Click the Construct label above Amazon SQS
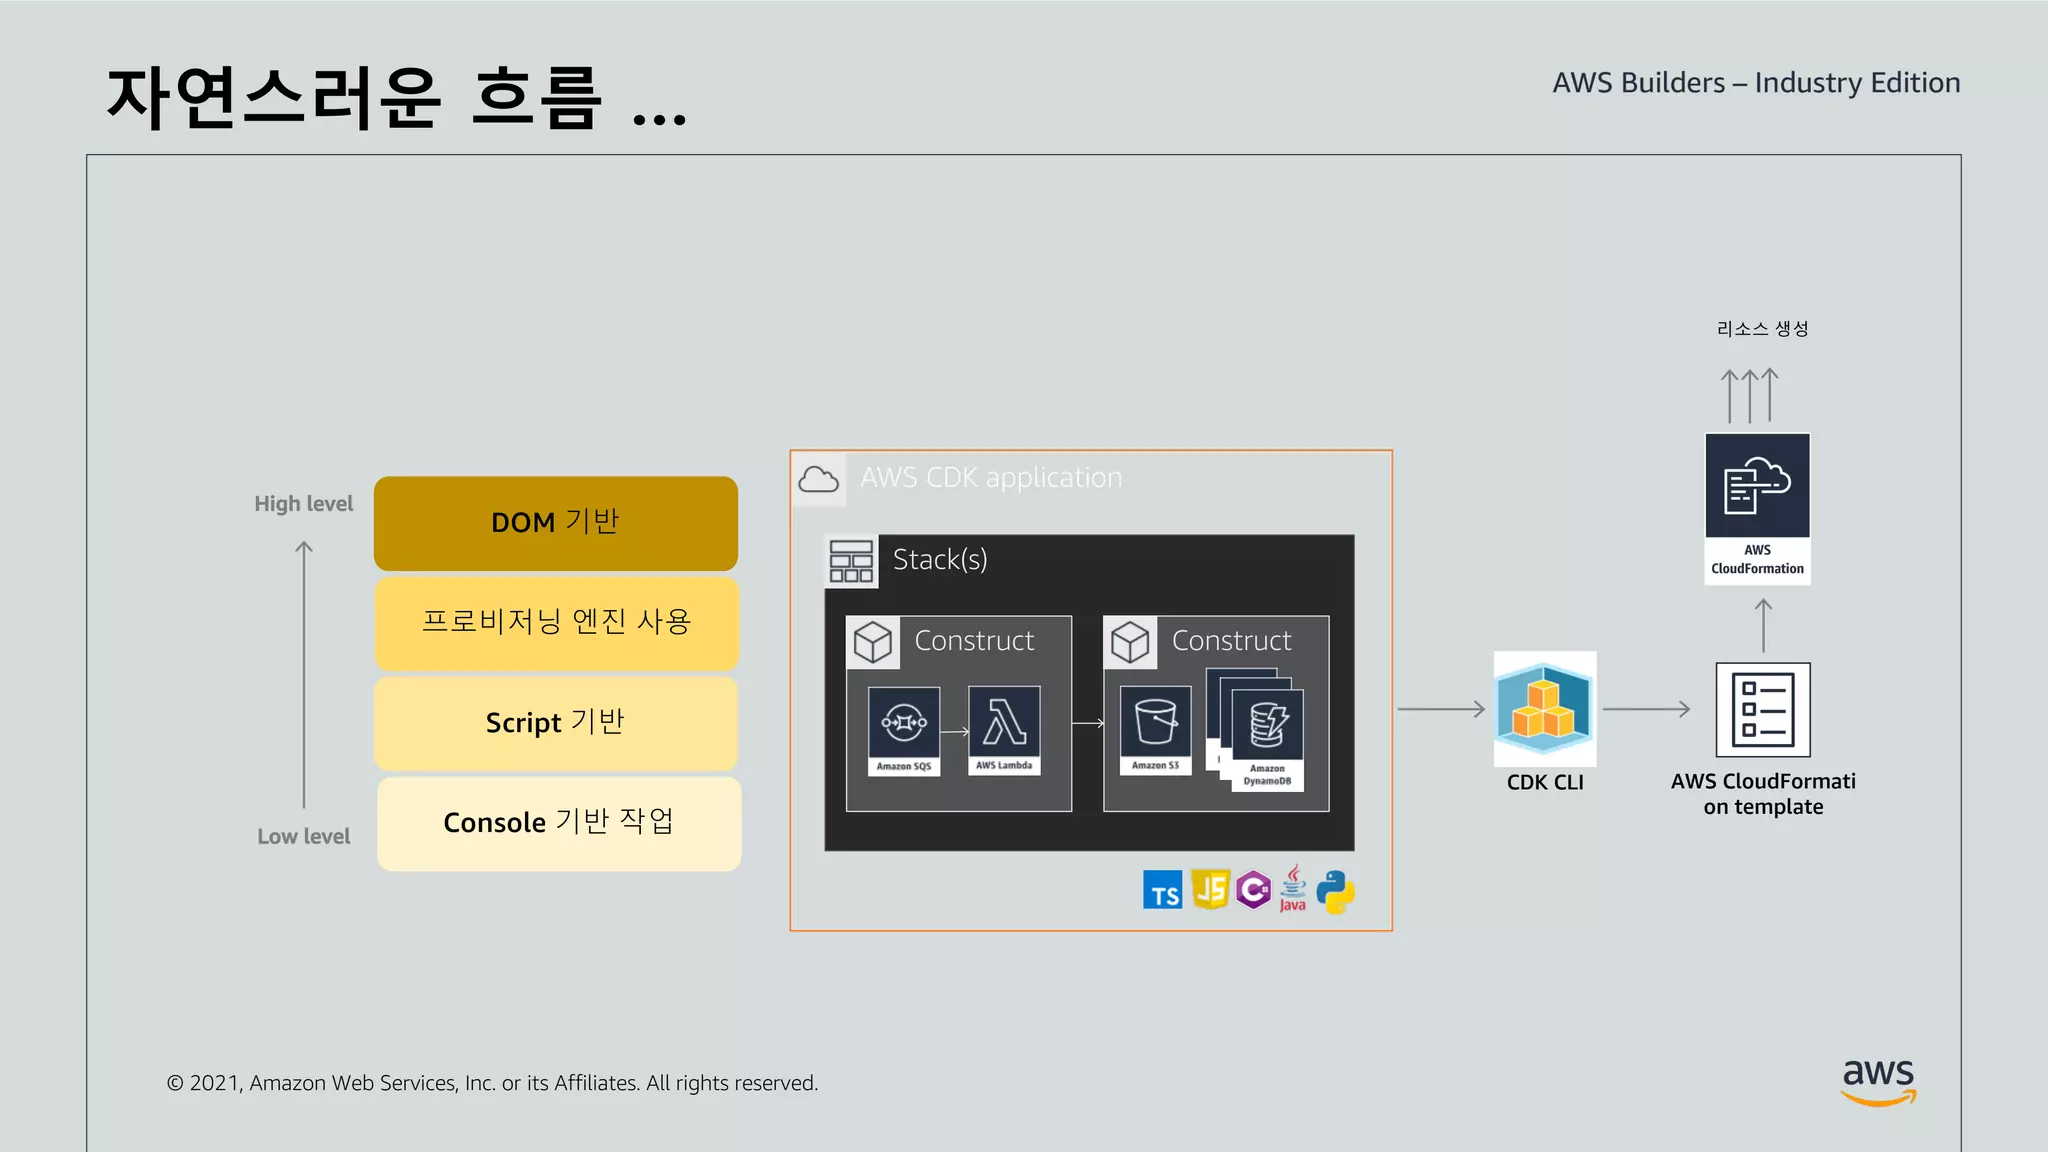Viewport: 2048px width, 1152px height. 974,641
